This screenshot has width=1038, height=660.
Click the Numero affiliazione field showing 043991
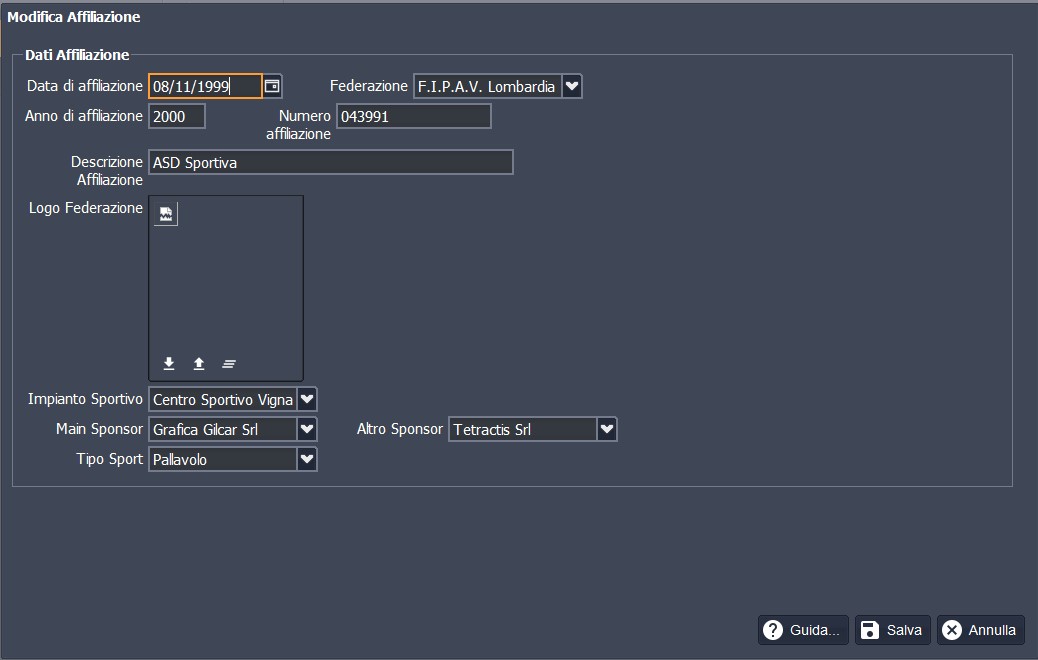pos(413,117)
